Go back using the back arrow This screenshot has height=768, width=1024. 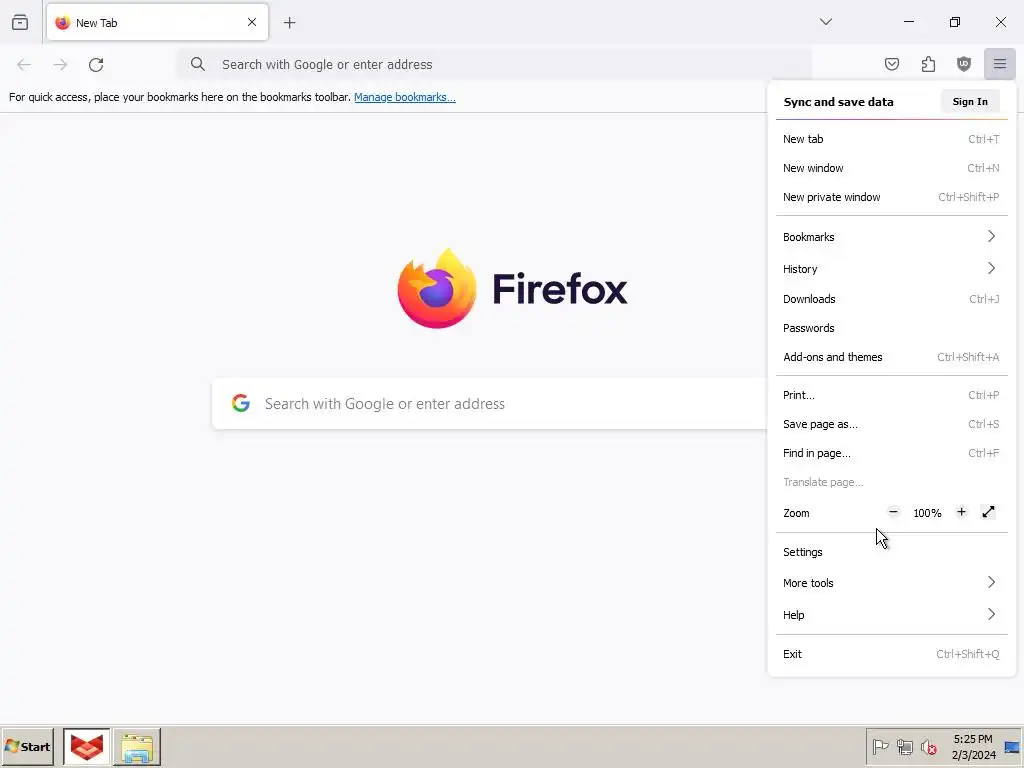pos(24,64)
